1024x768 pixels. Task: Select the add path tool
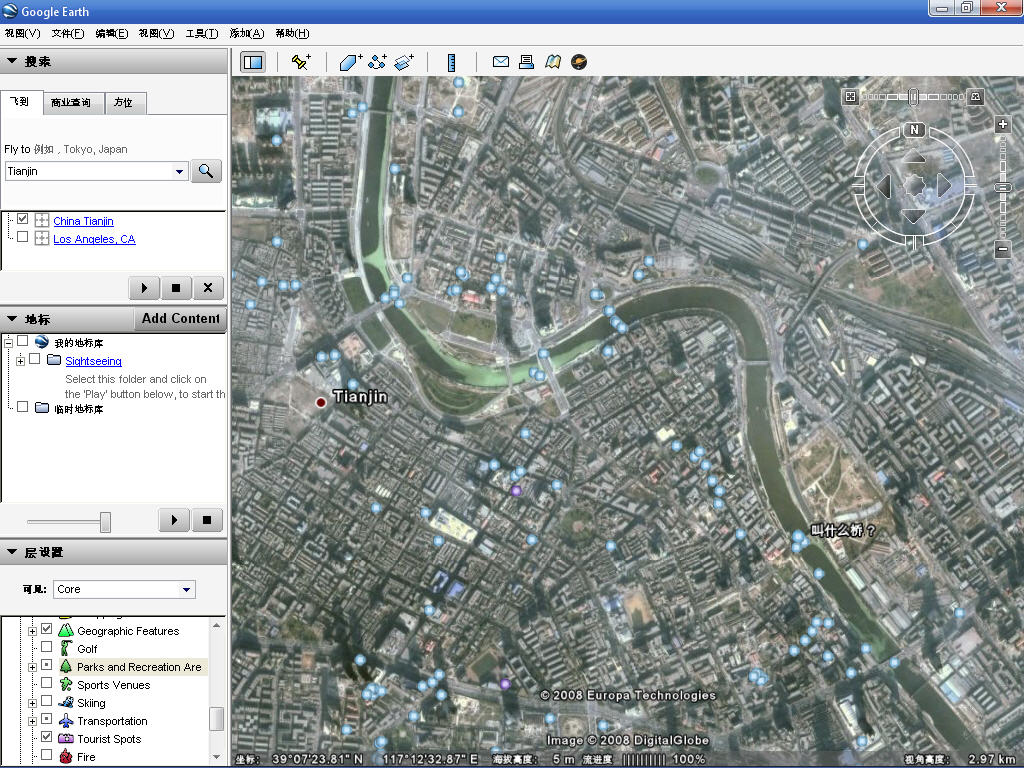click(x=377, y=62)
